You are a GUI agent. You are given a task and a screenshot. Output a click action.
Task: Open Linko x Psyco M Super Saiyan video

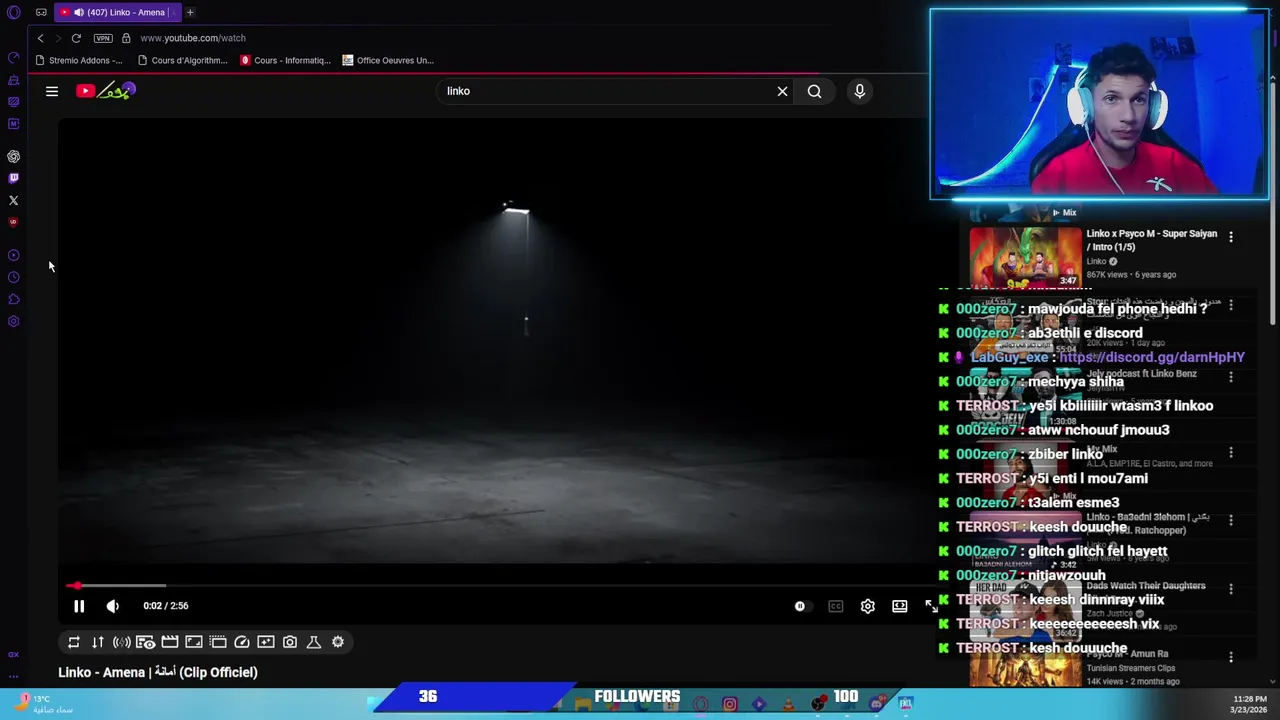1151,240
